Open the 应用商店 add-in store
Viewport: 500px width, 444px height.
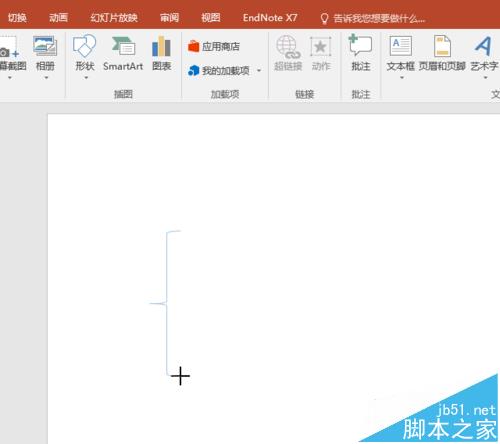click(214, 47)
